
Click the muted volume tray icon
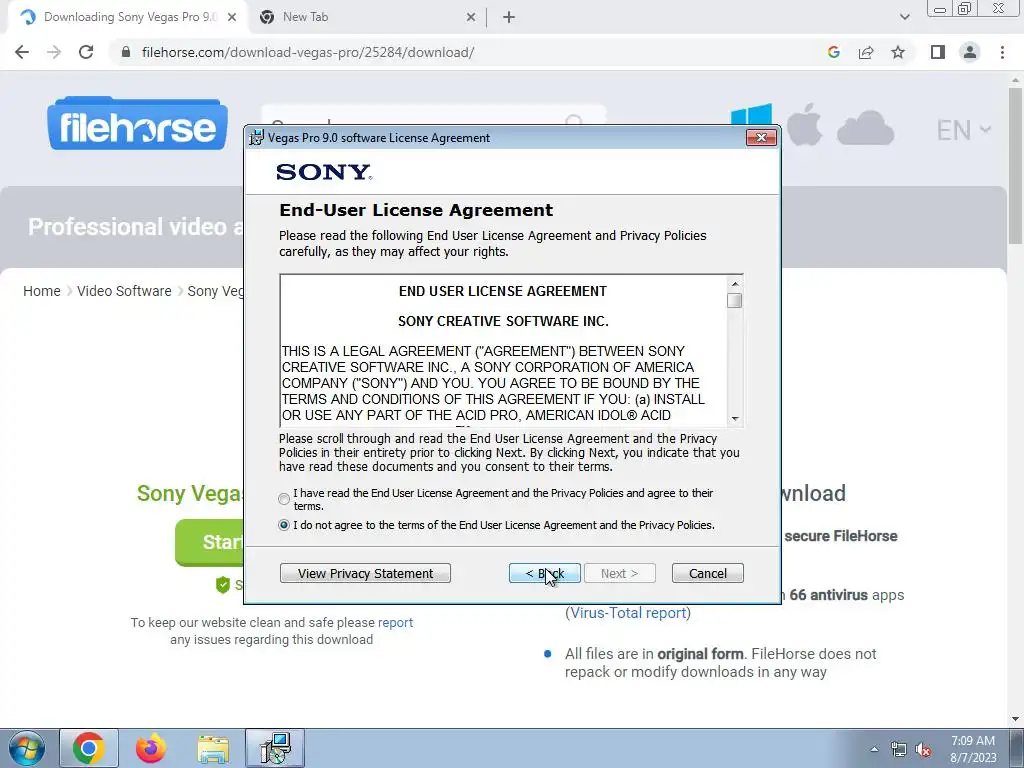[923, 750]
